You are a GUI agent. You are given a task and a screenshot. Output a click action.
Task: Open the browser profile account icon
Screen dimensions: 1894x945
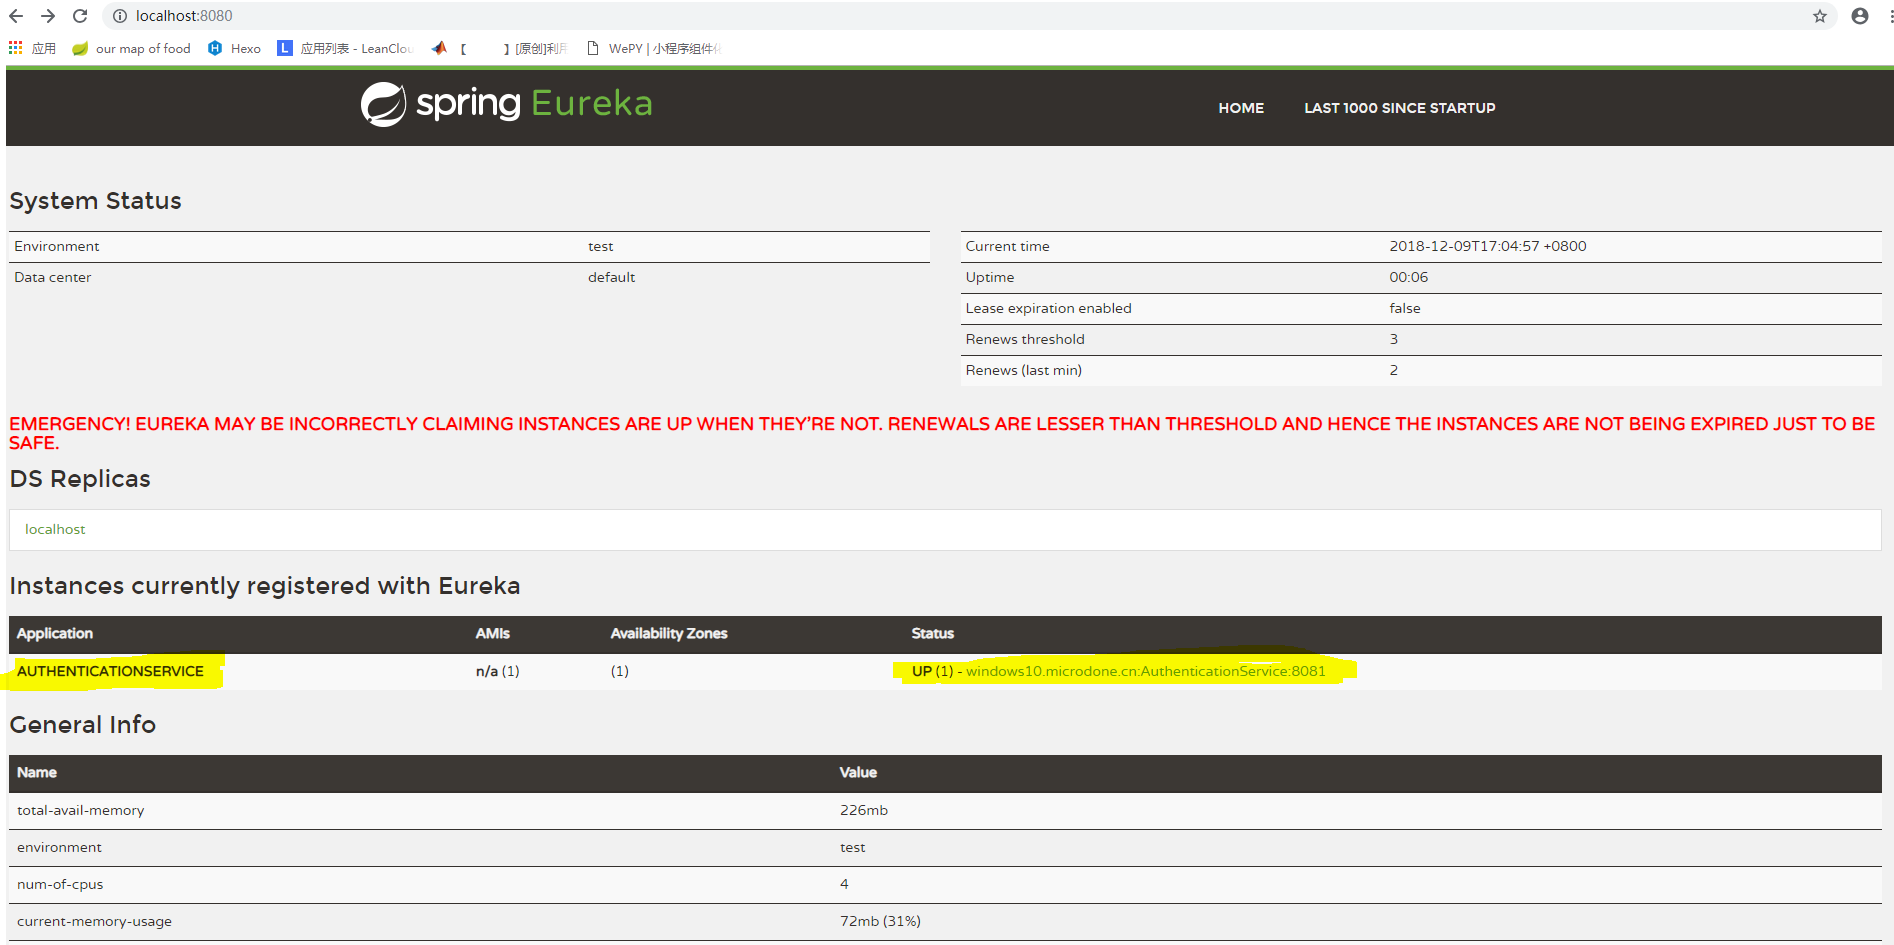pyautogui.click(x=1860, y=16)
